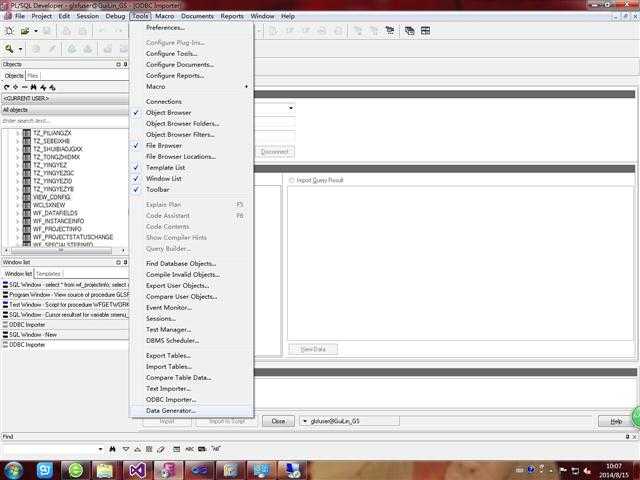Click the ABC case-sensitive icon in Find bar

pyautogui.click(x=190, y=449)
